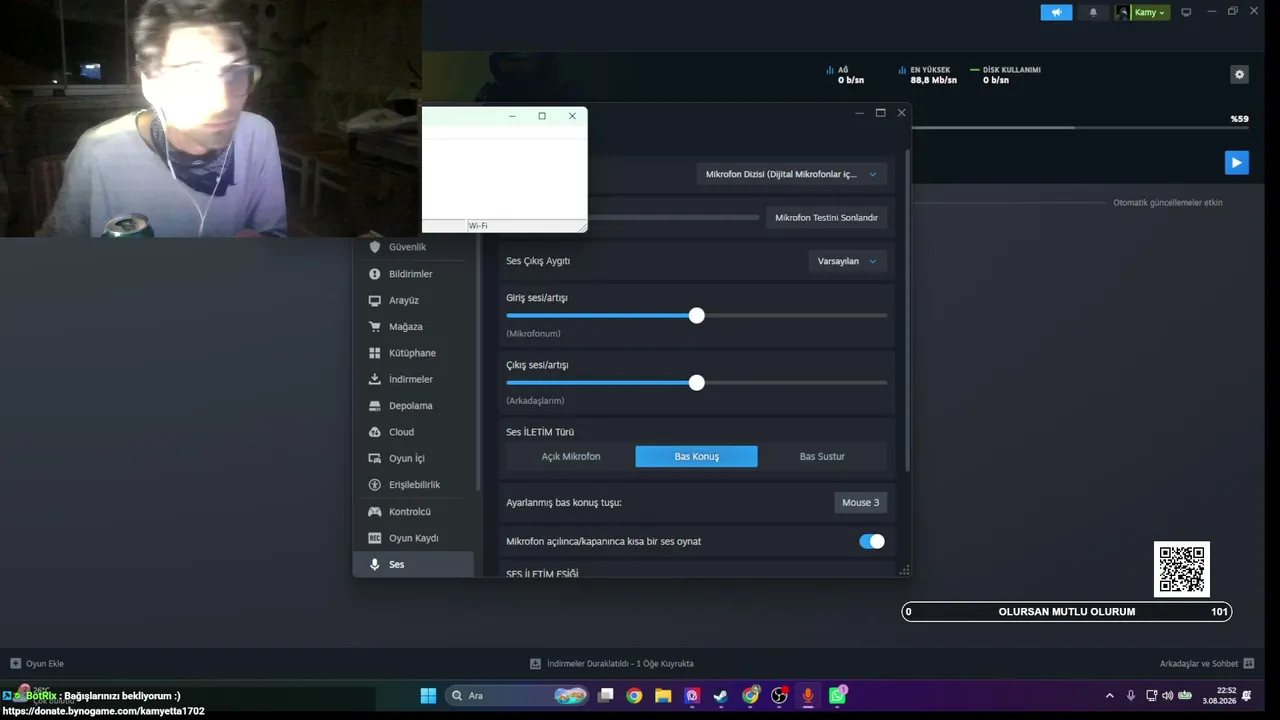Open Windows Start menu

(x=428, y=696)
